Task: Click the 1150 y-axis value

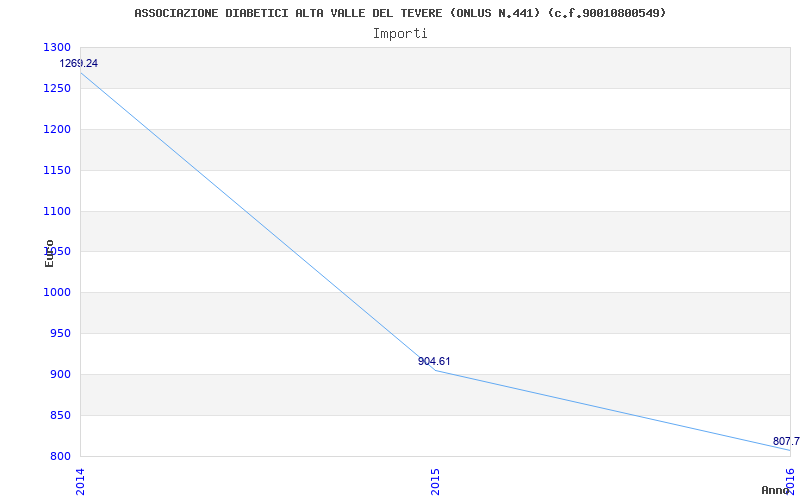Action: (x=57, y=170)
